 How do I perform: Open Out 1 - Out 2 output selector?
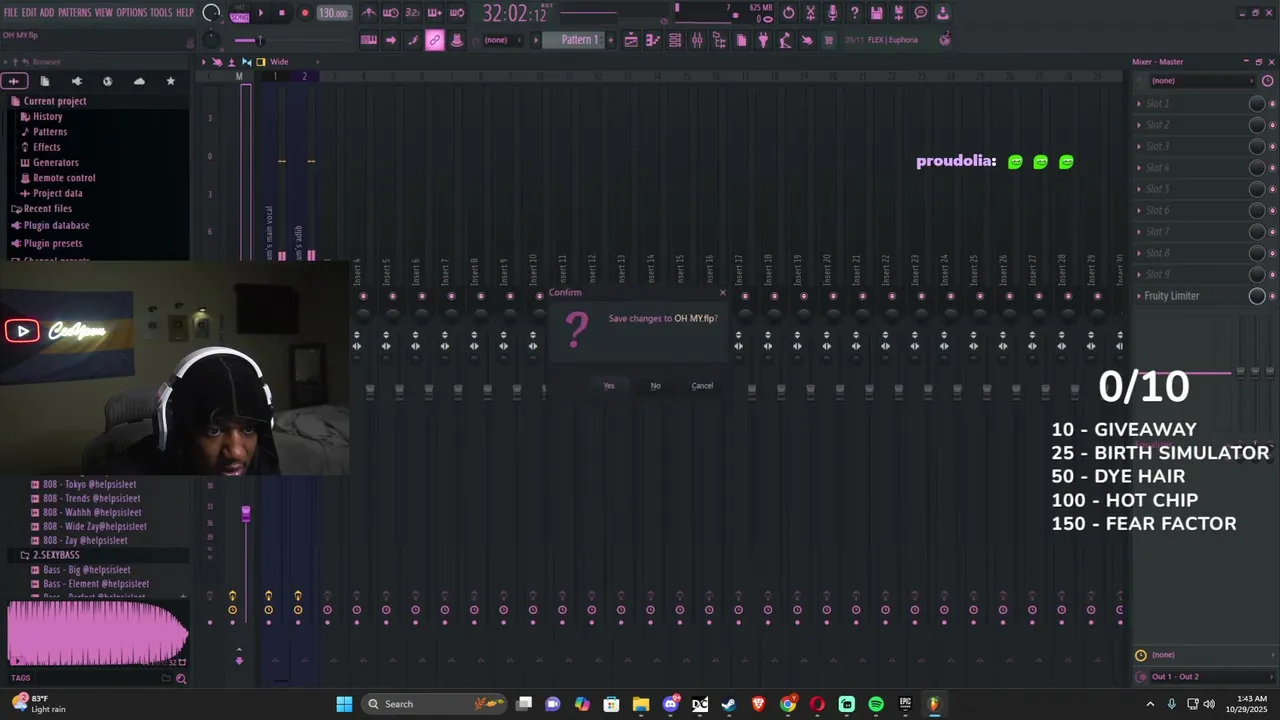(1205, 677)
